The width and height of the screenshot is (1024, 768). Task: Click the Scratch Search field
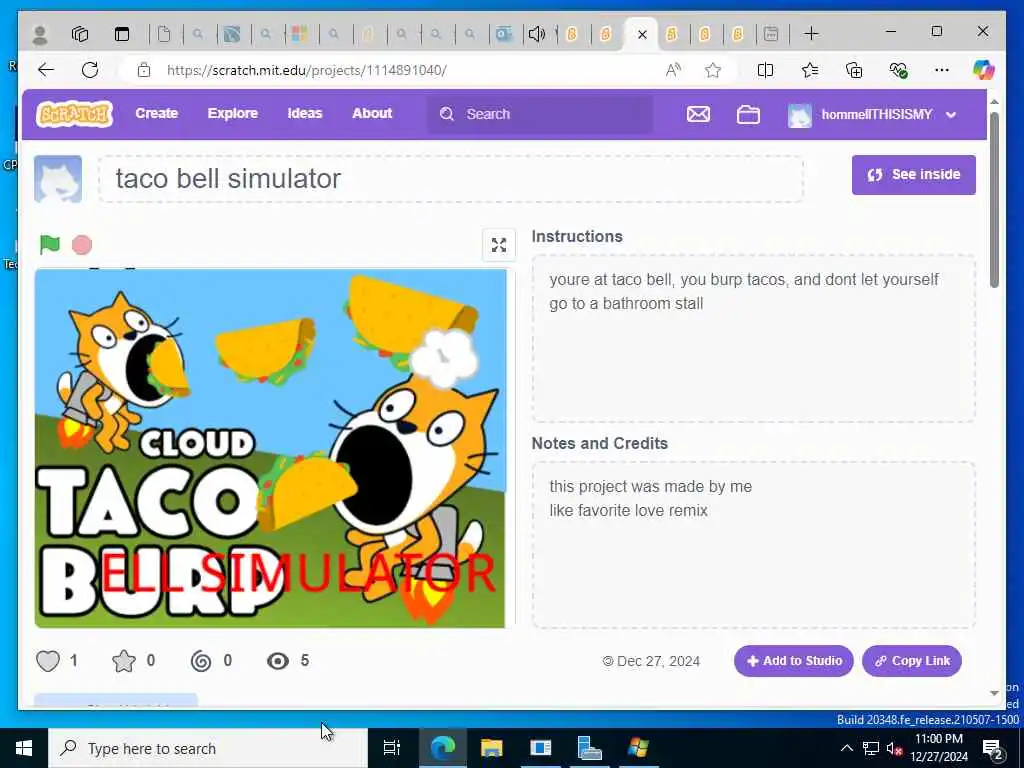point(540,114)
